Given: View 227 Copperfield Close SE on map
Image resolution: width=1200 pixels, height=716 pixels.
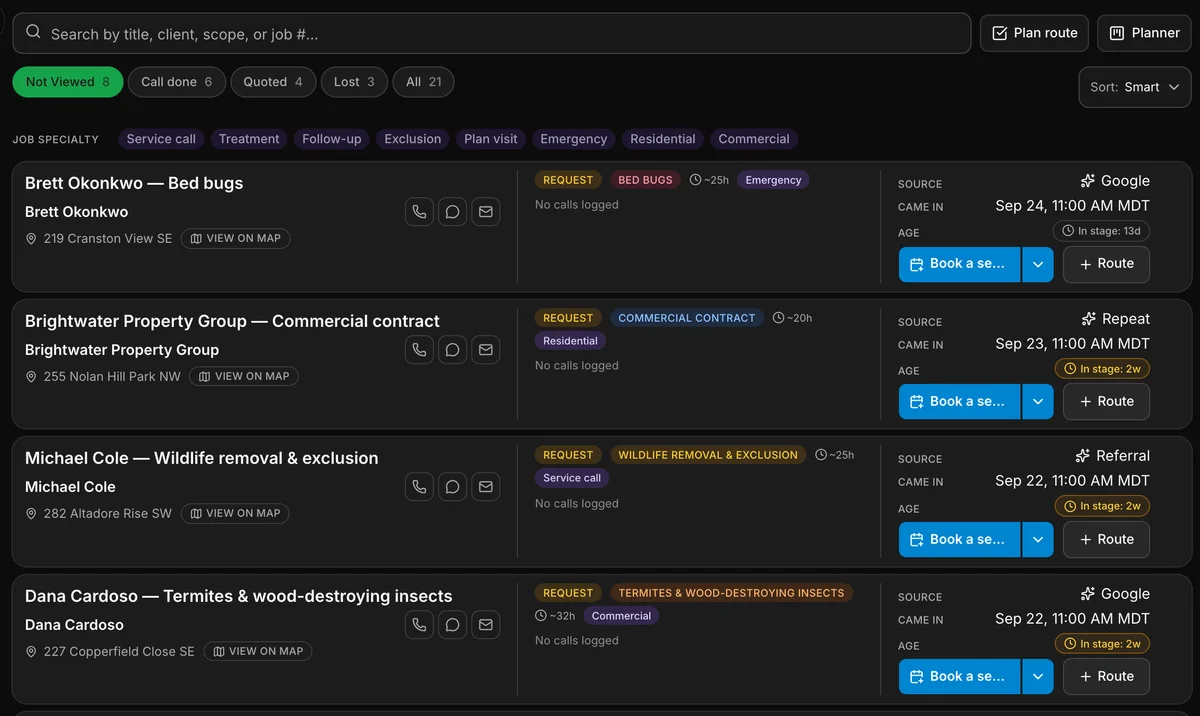Looking at the screenshot, I should [x=258, y=652].
